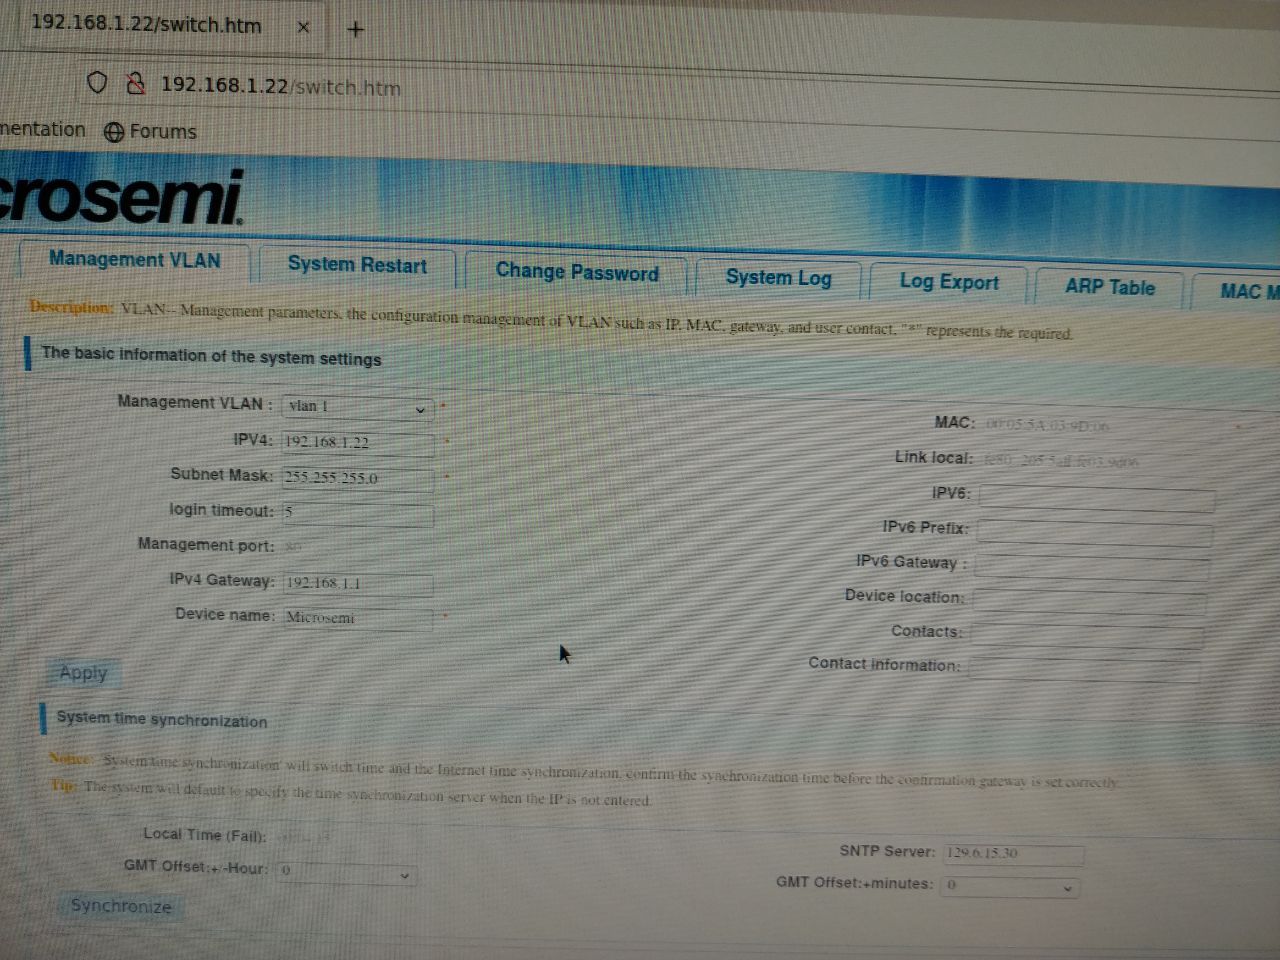Click the 'System time synchronization' heading

pos(162,719)
